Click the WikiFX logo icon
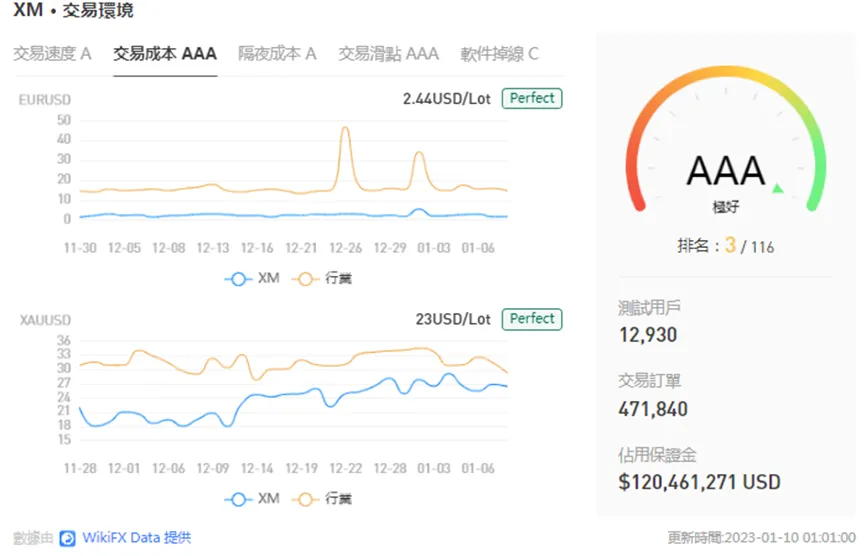Screen dimensions: 866x556 click(67, 538)
